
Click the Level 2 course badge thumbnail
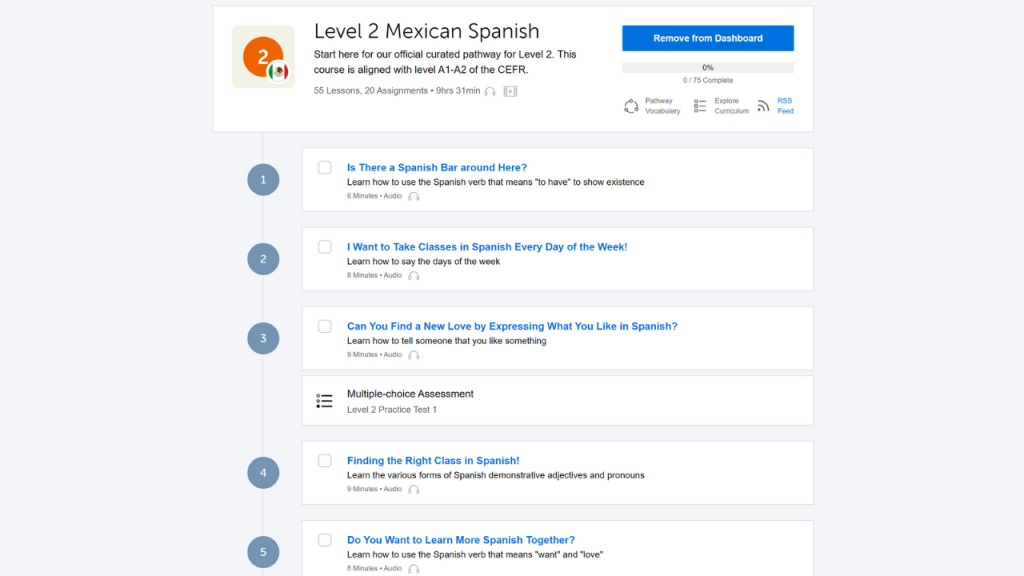263,57
